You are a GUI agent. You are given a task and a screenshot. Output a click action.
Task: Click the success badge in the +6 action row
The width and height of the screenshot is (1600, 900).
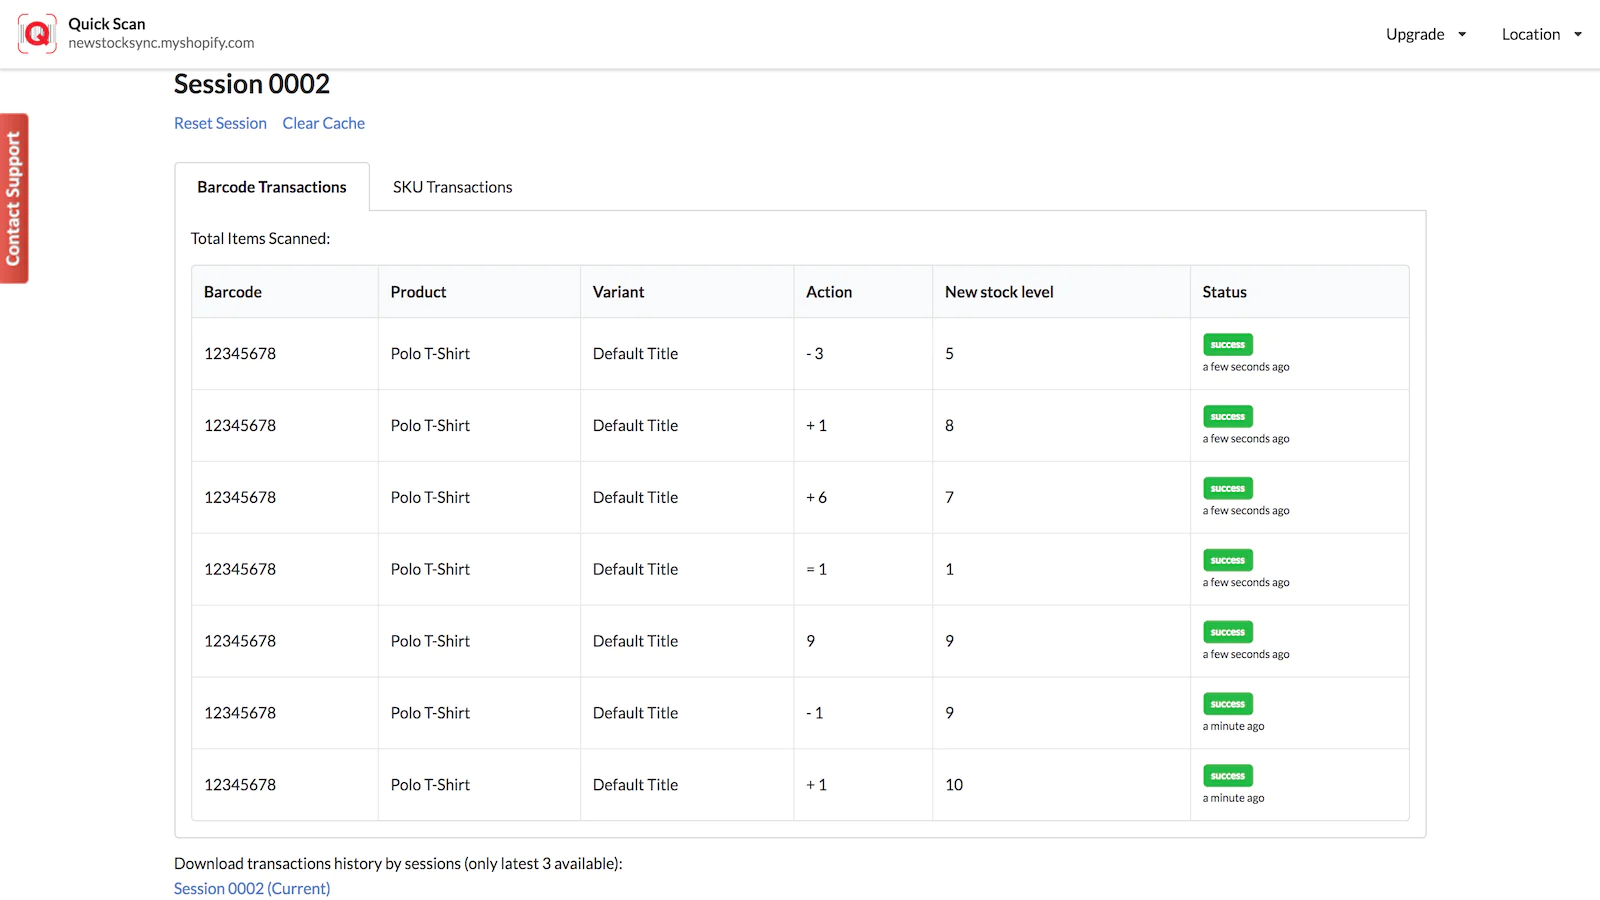(x=1227, y=489)
